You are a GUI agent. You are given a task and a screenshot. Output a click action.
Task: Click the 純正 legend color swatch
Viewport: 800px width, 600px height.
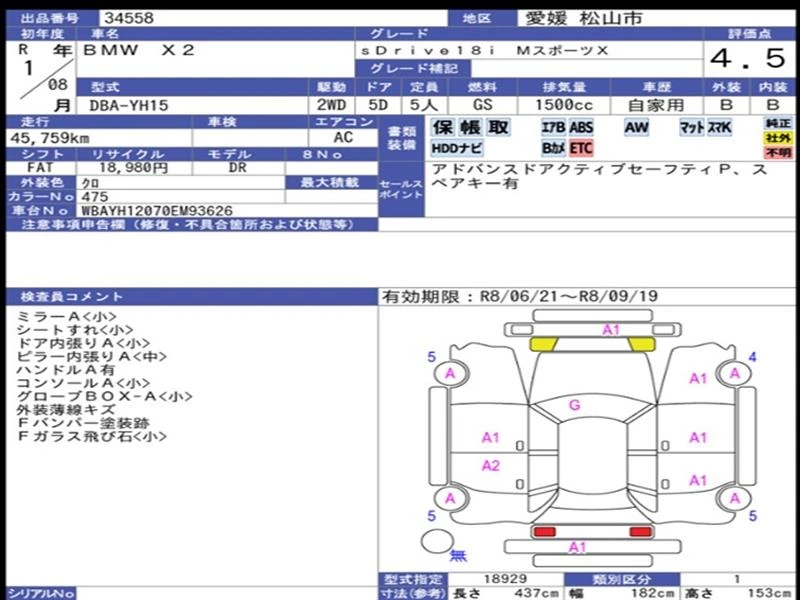778,123
